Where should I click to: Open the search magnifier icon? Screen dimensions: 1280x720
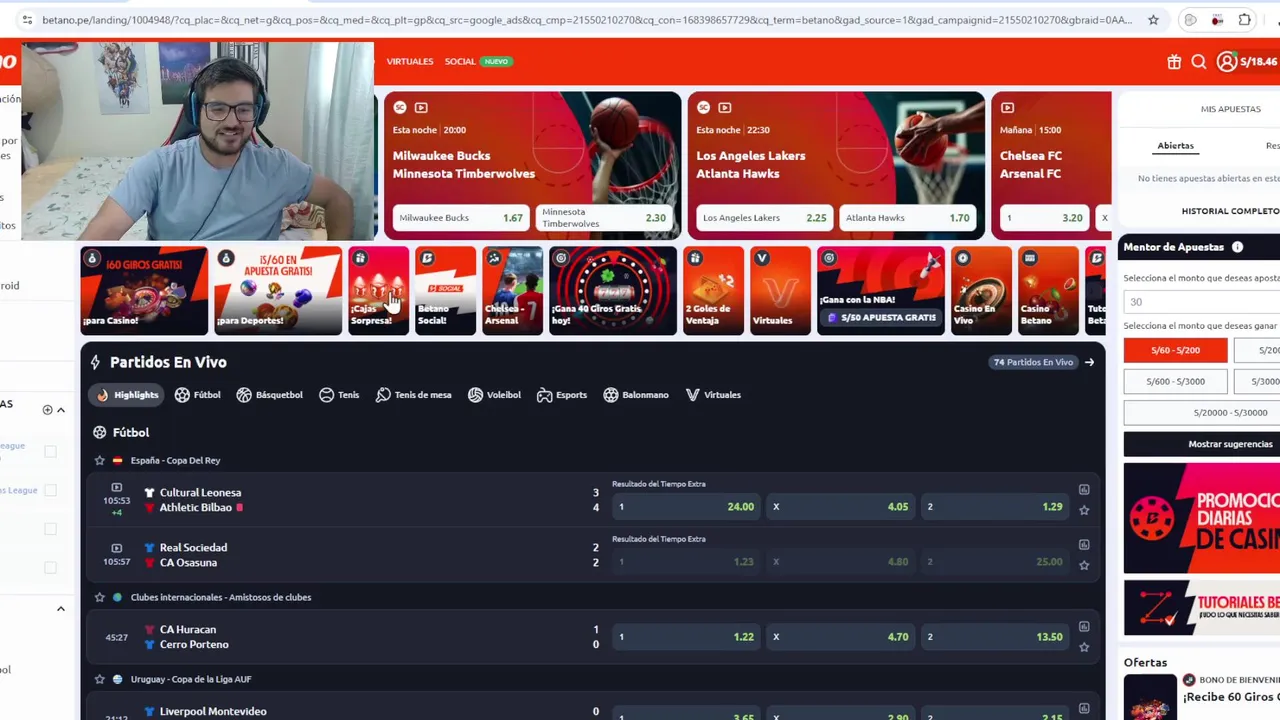click(x=1198, y=62)
